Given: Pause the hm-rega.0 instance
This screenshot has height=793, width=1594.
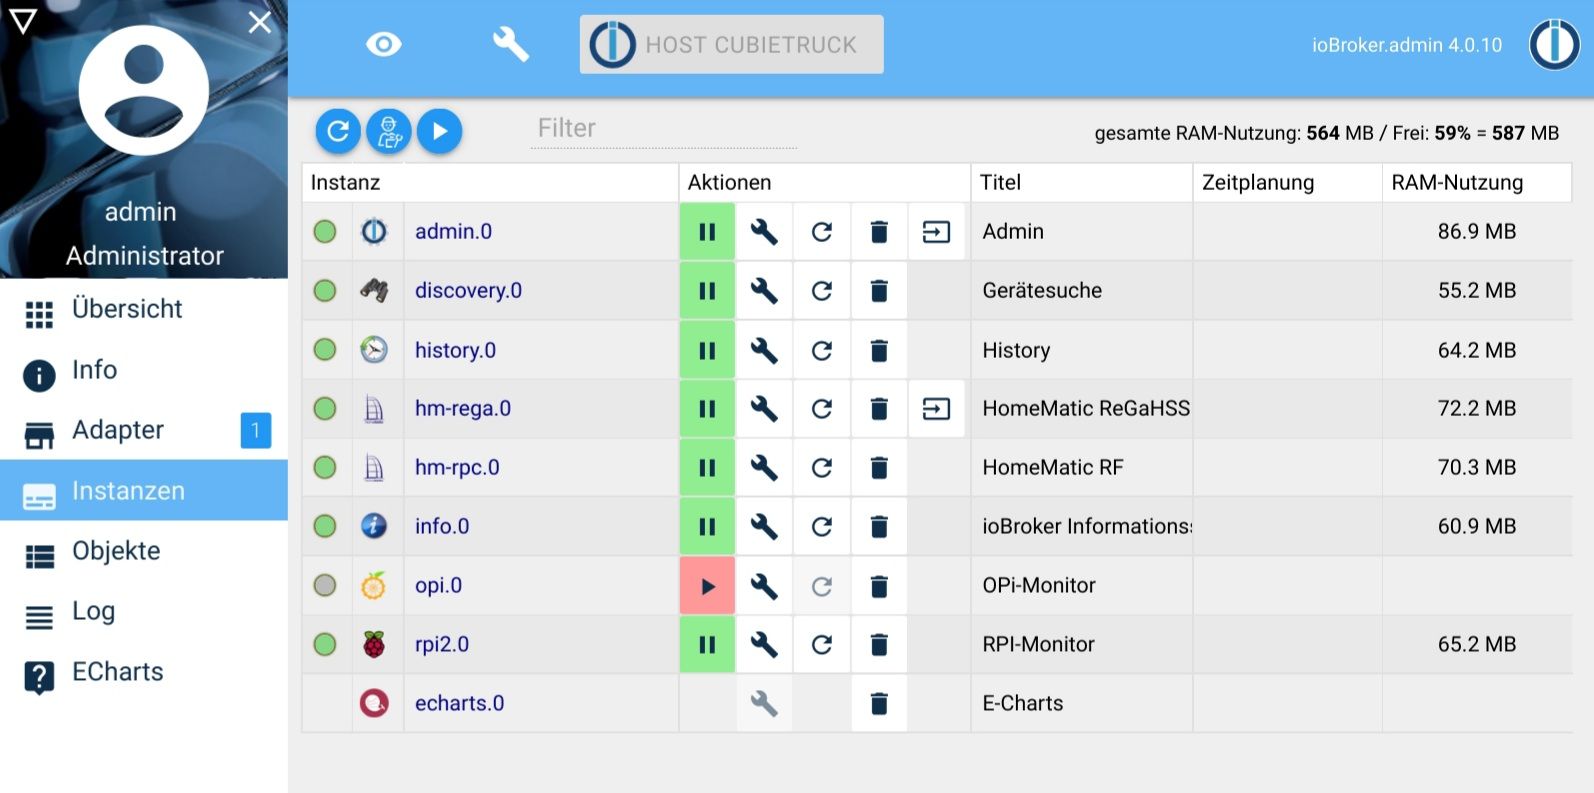Looking at the screenshot, I should point(707,409).
